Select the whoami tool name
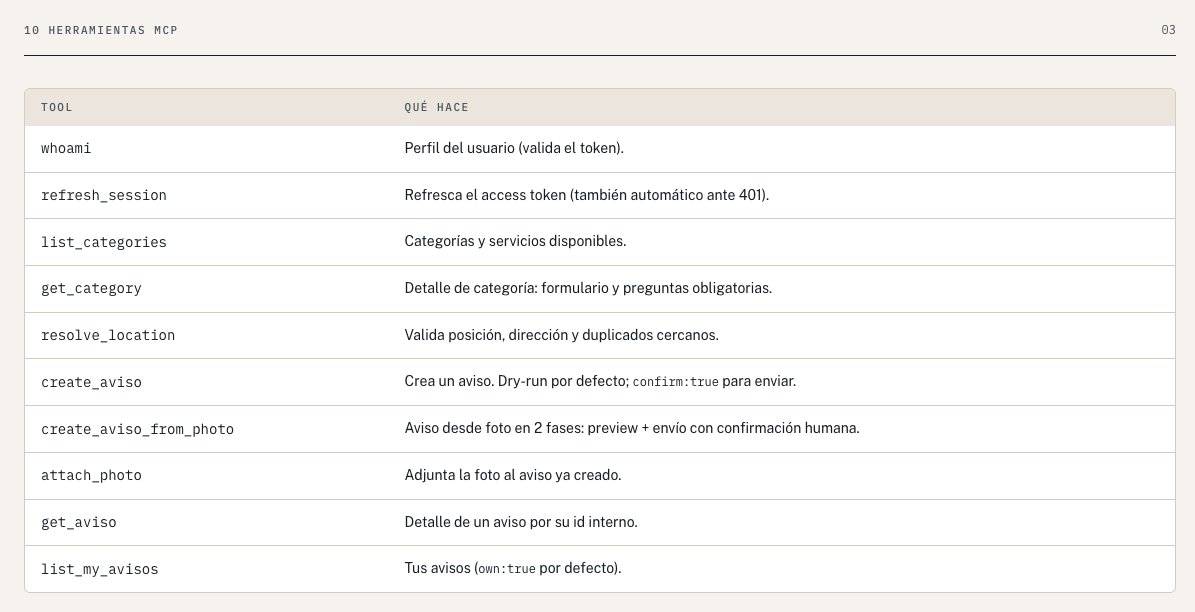The width and height of the screenshot is (1195, 612). [66, 149]
